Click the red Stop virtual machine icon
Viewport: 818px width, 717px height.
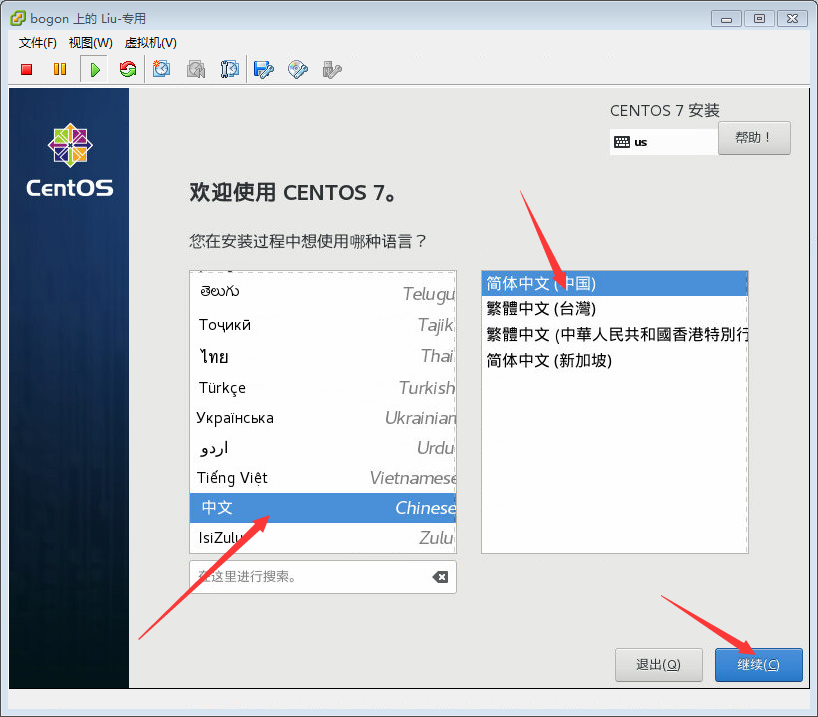27,69
